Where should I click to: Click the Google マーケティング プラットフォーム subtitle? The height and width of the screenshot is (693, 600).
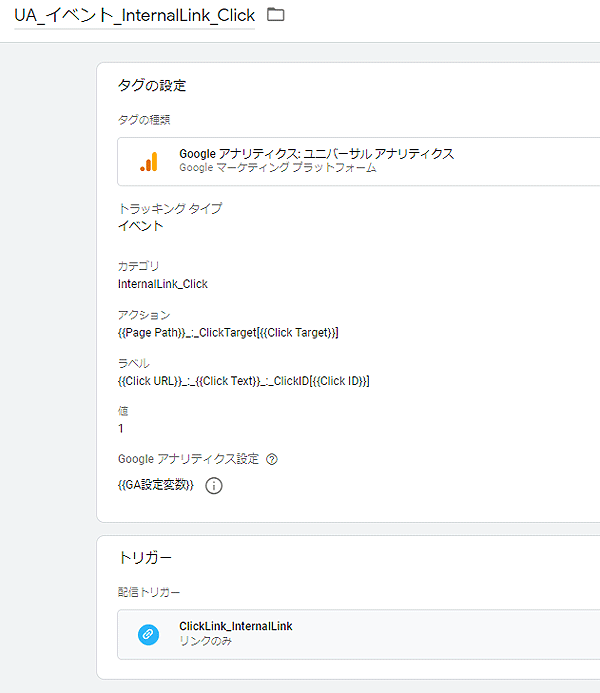pos(278,168)
